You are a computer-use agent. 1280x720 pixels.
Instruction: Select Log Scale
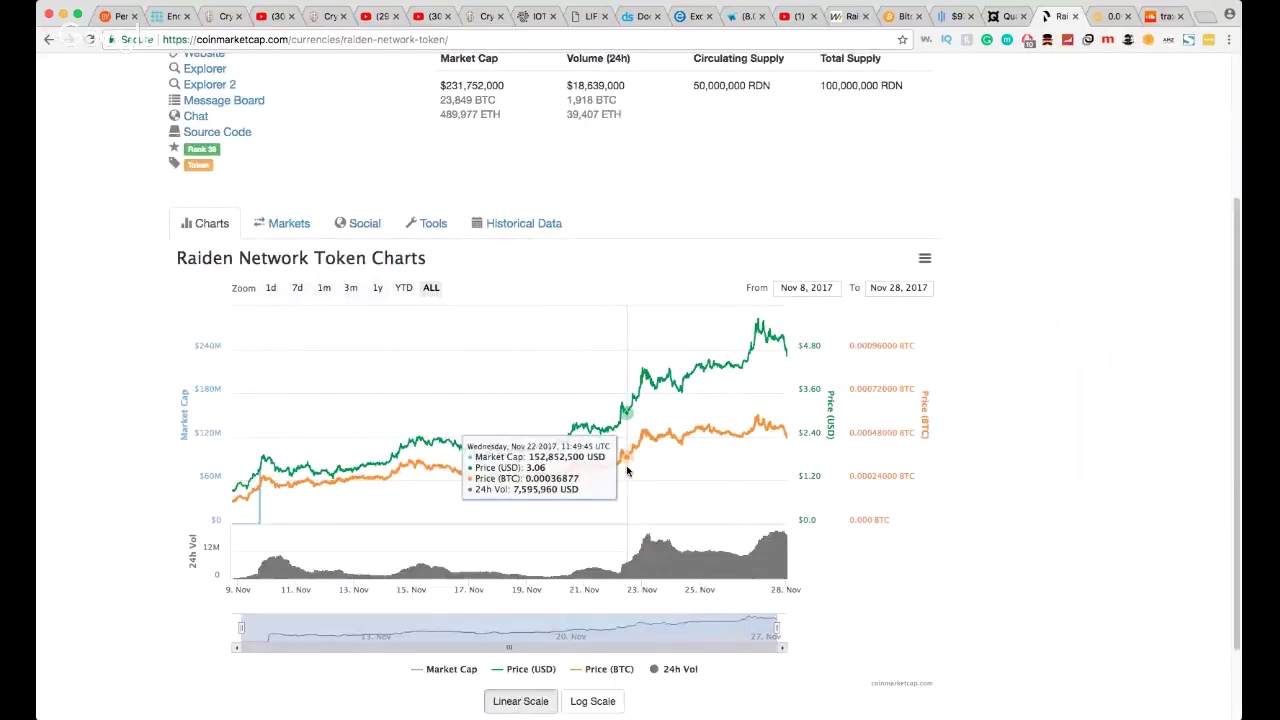pyautogui.click(x=593, y=701)
